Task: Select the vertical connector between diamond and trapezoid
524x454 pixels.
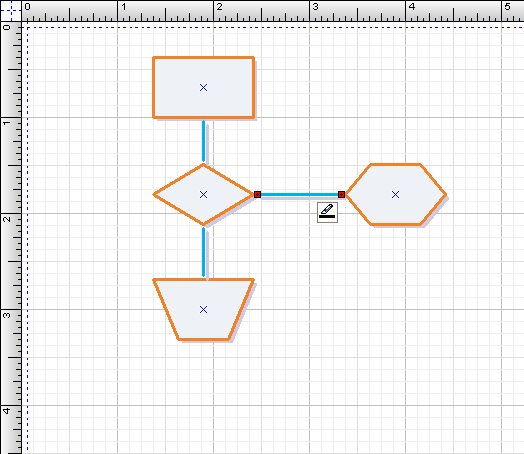Action: tap(204, 252)
